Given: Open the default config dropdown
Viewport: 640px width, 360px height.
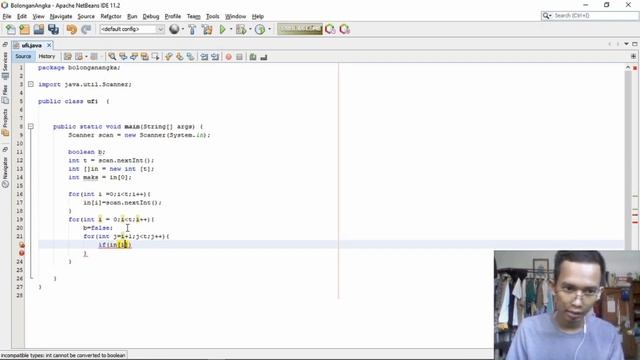Looking at the screenshot, I should 160,29.
